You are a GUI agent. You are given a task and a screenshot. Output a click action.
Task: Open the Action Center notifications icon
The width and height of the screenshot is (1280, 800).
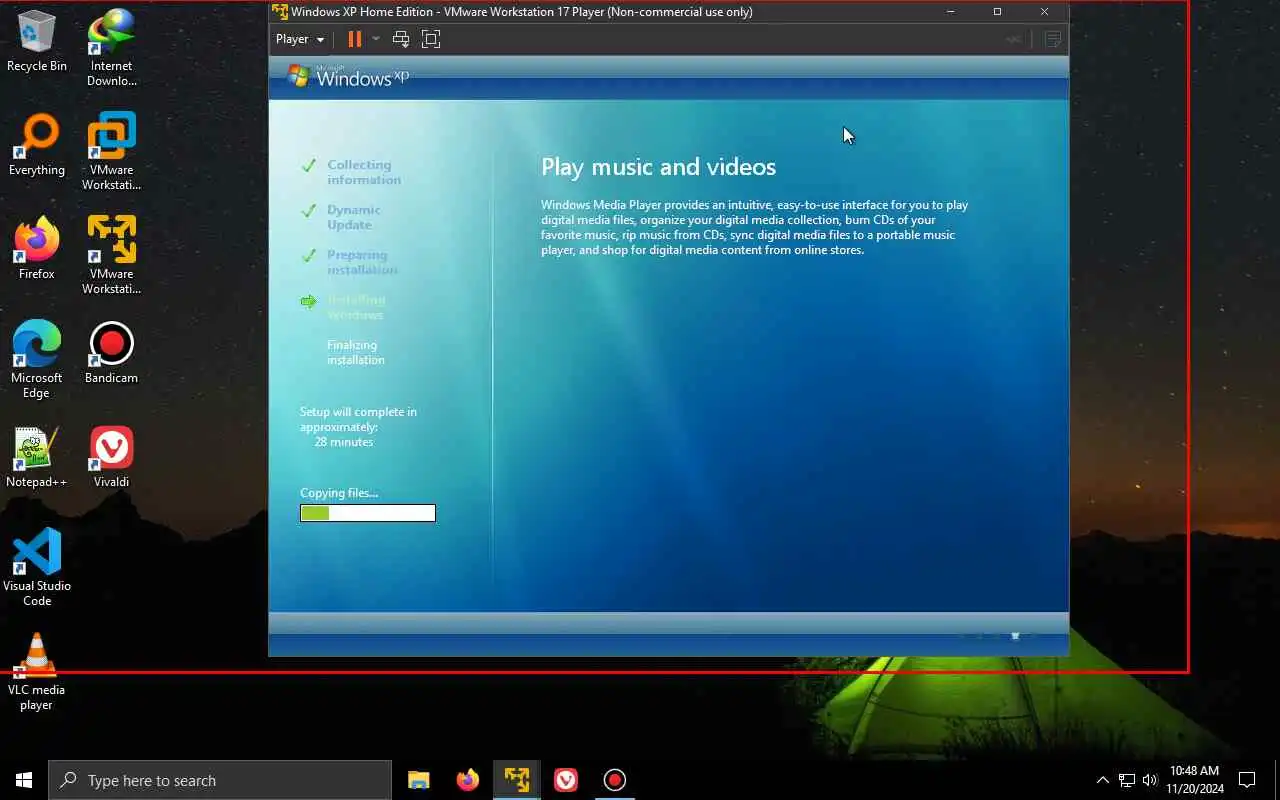click(1247, 780)
